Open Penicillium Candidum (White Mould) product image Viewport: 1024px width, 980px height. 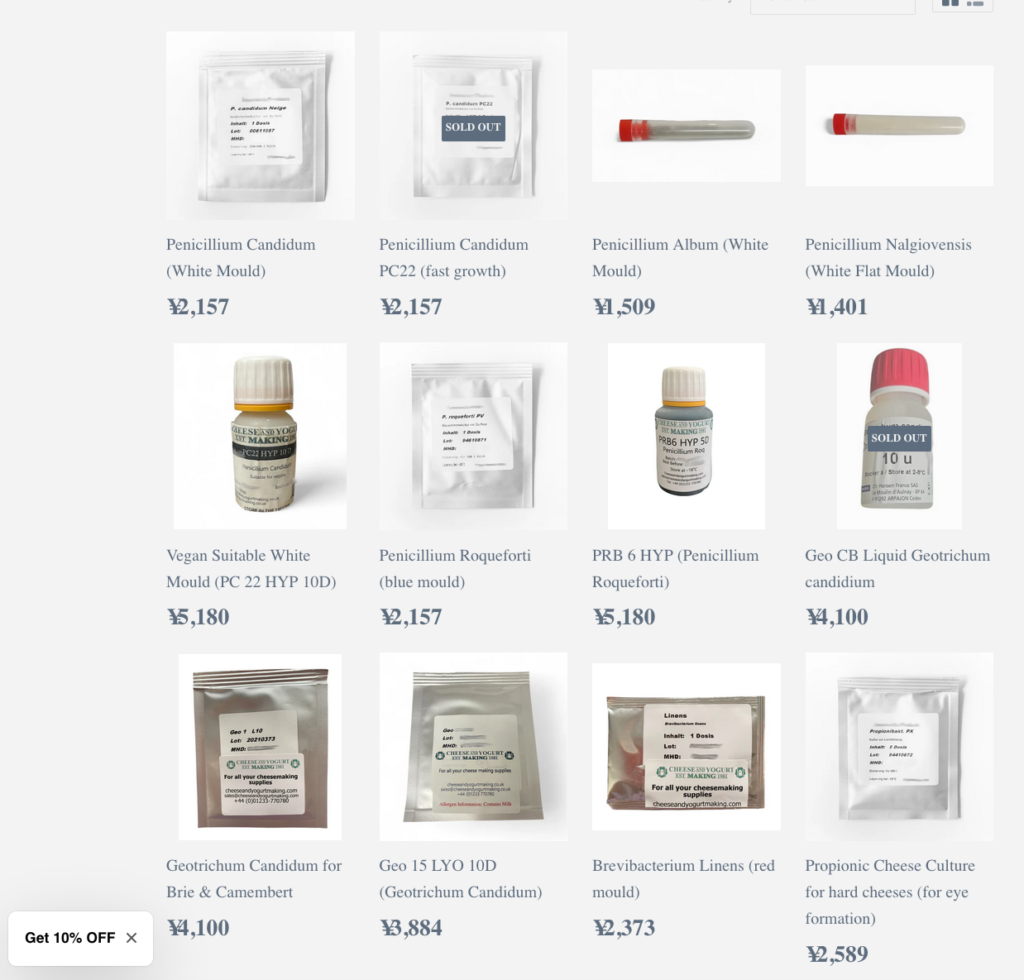pos(260,125)
